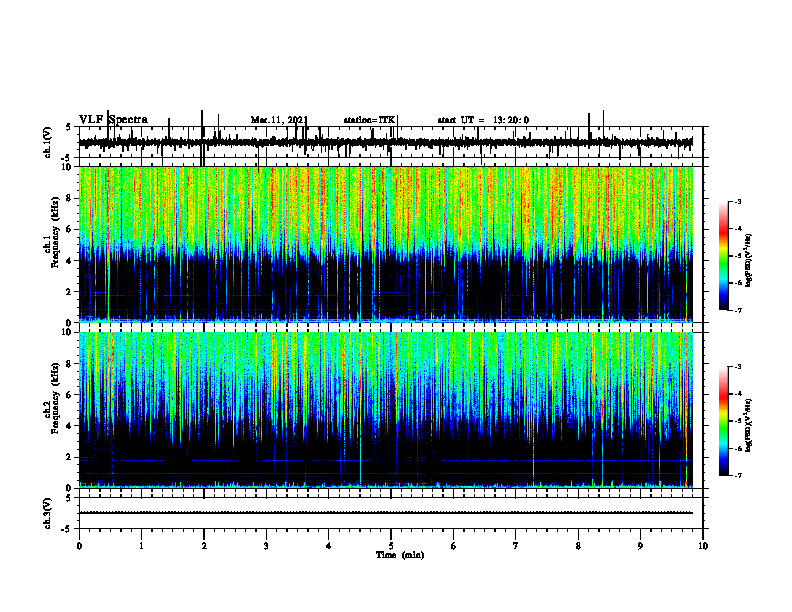The width and height of the screenshot is (792, 612).
Task: Select the log(PSD) label beside ch.1 color bar
Action: tap(749, 261)
